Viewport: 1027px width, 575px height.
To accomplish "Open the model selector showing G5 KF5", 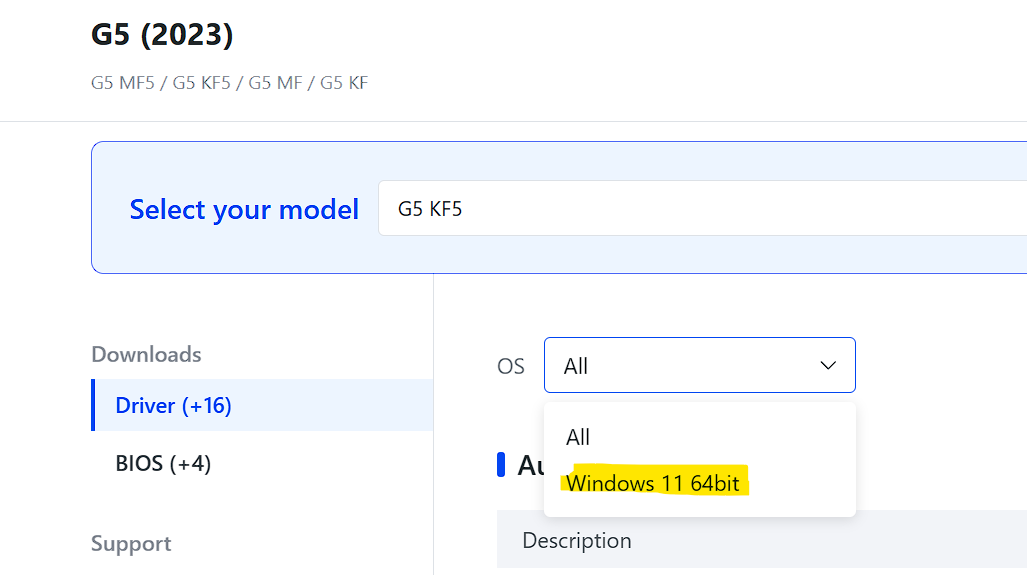I will click(x=700, y=209).
